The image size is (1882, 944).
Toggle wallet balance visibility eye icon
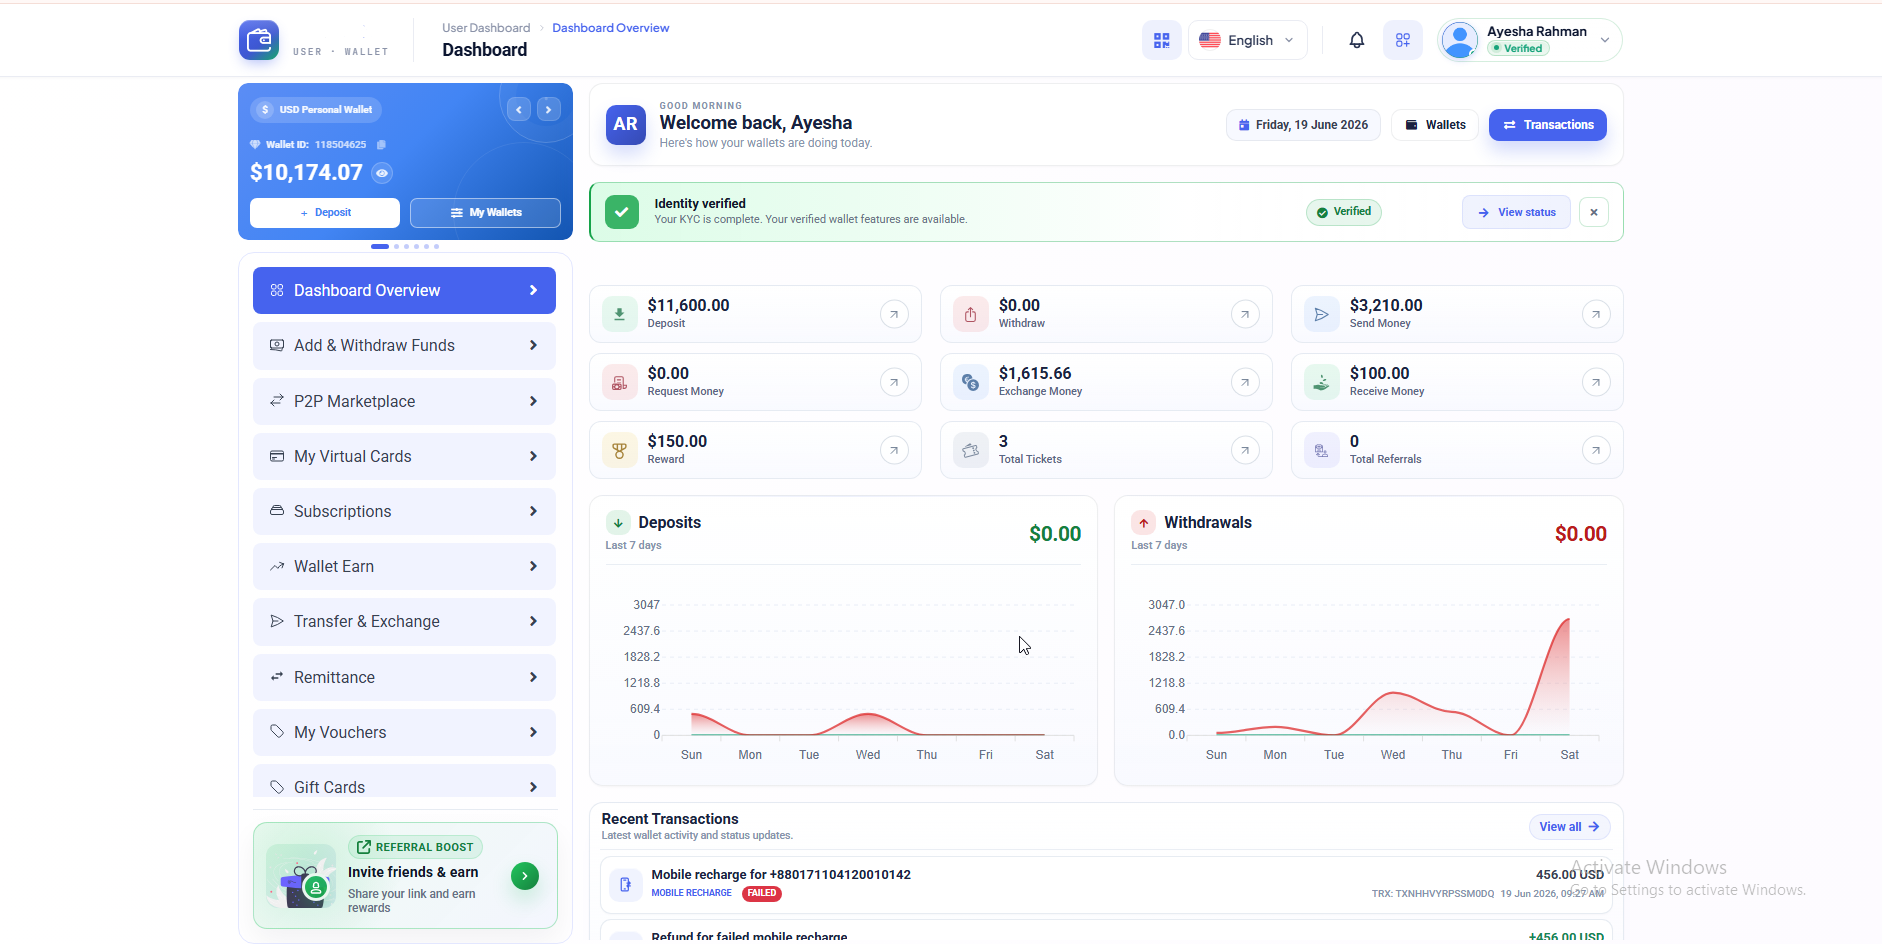(382, 173)
